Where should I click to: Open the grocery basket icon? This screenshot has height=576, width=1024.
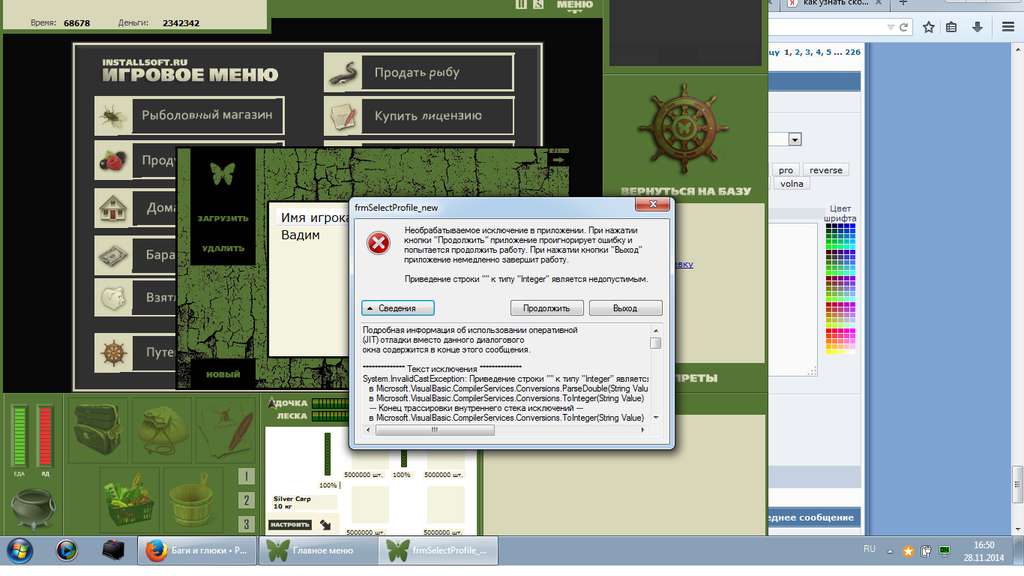[x=128, y=499]
